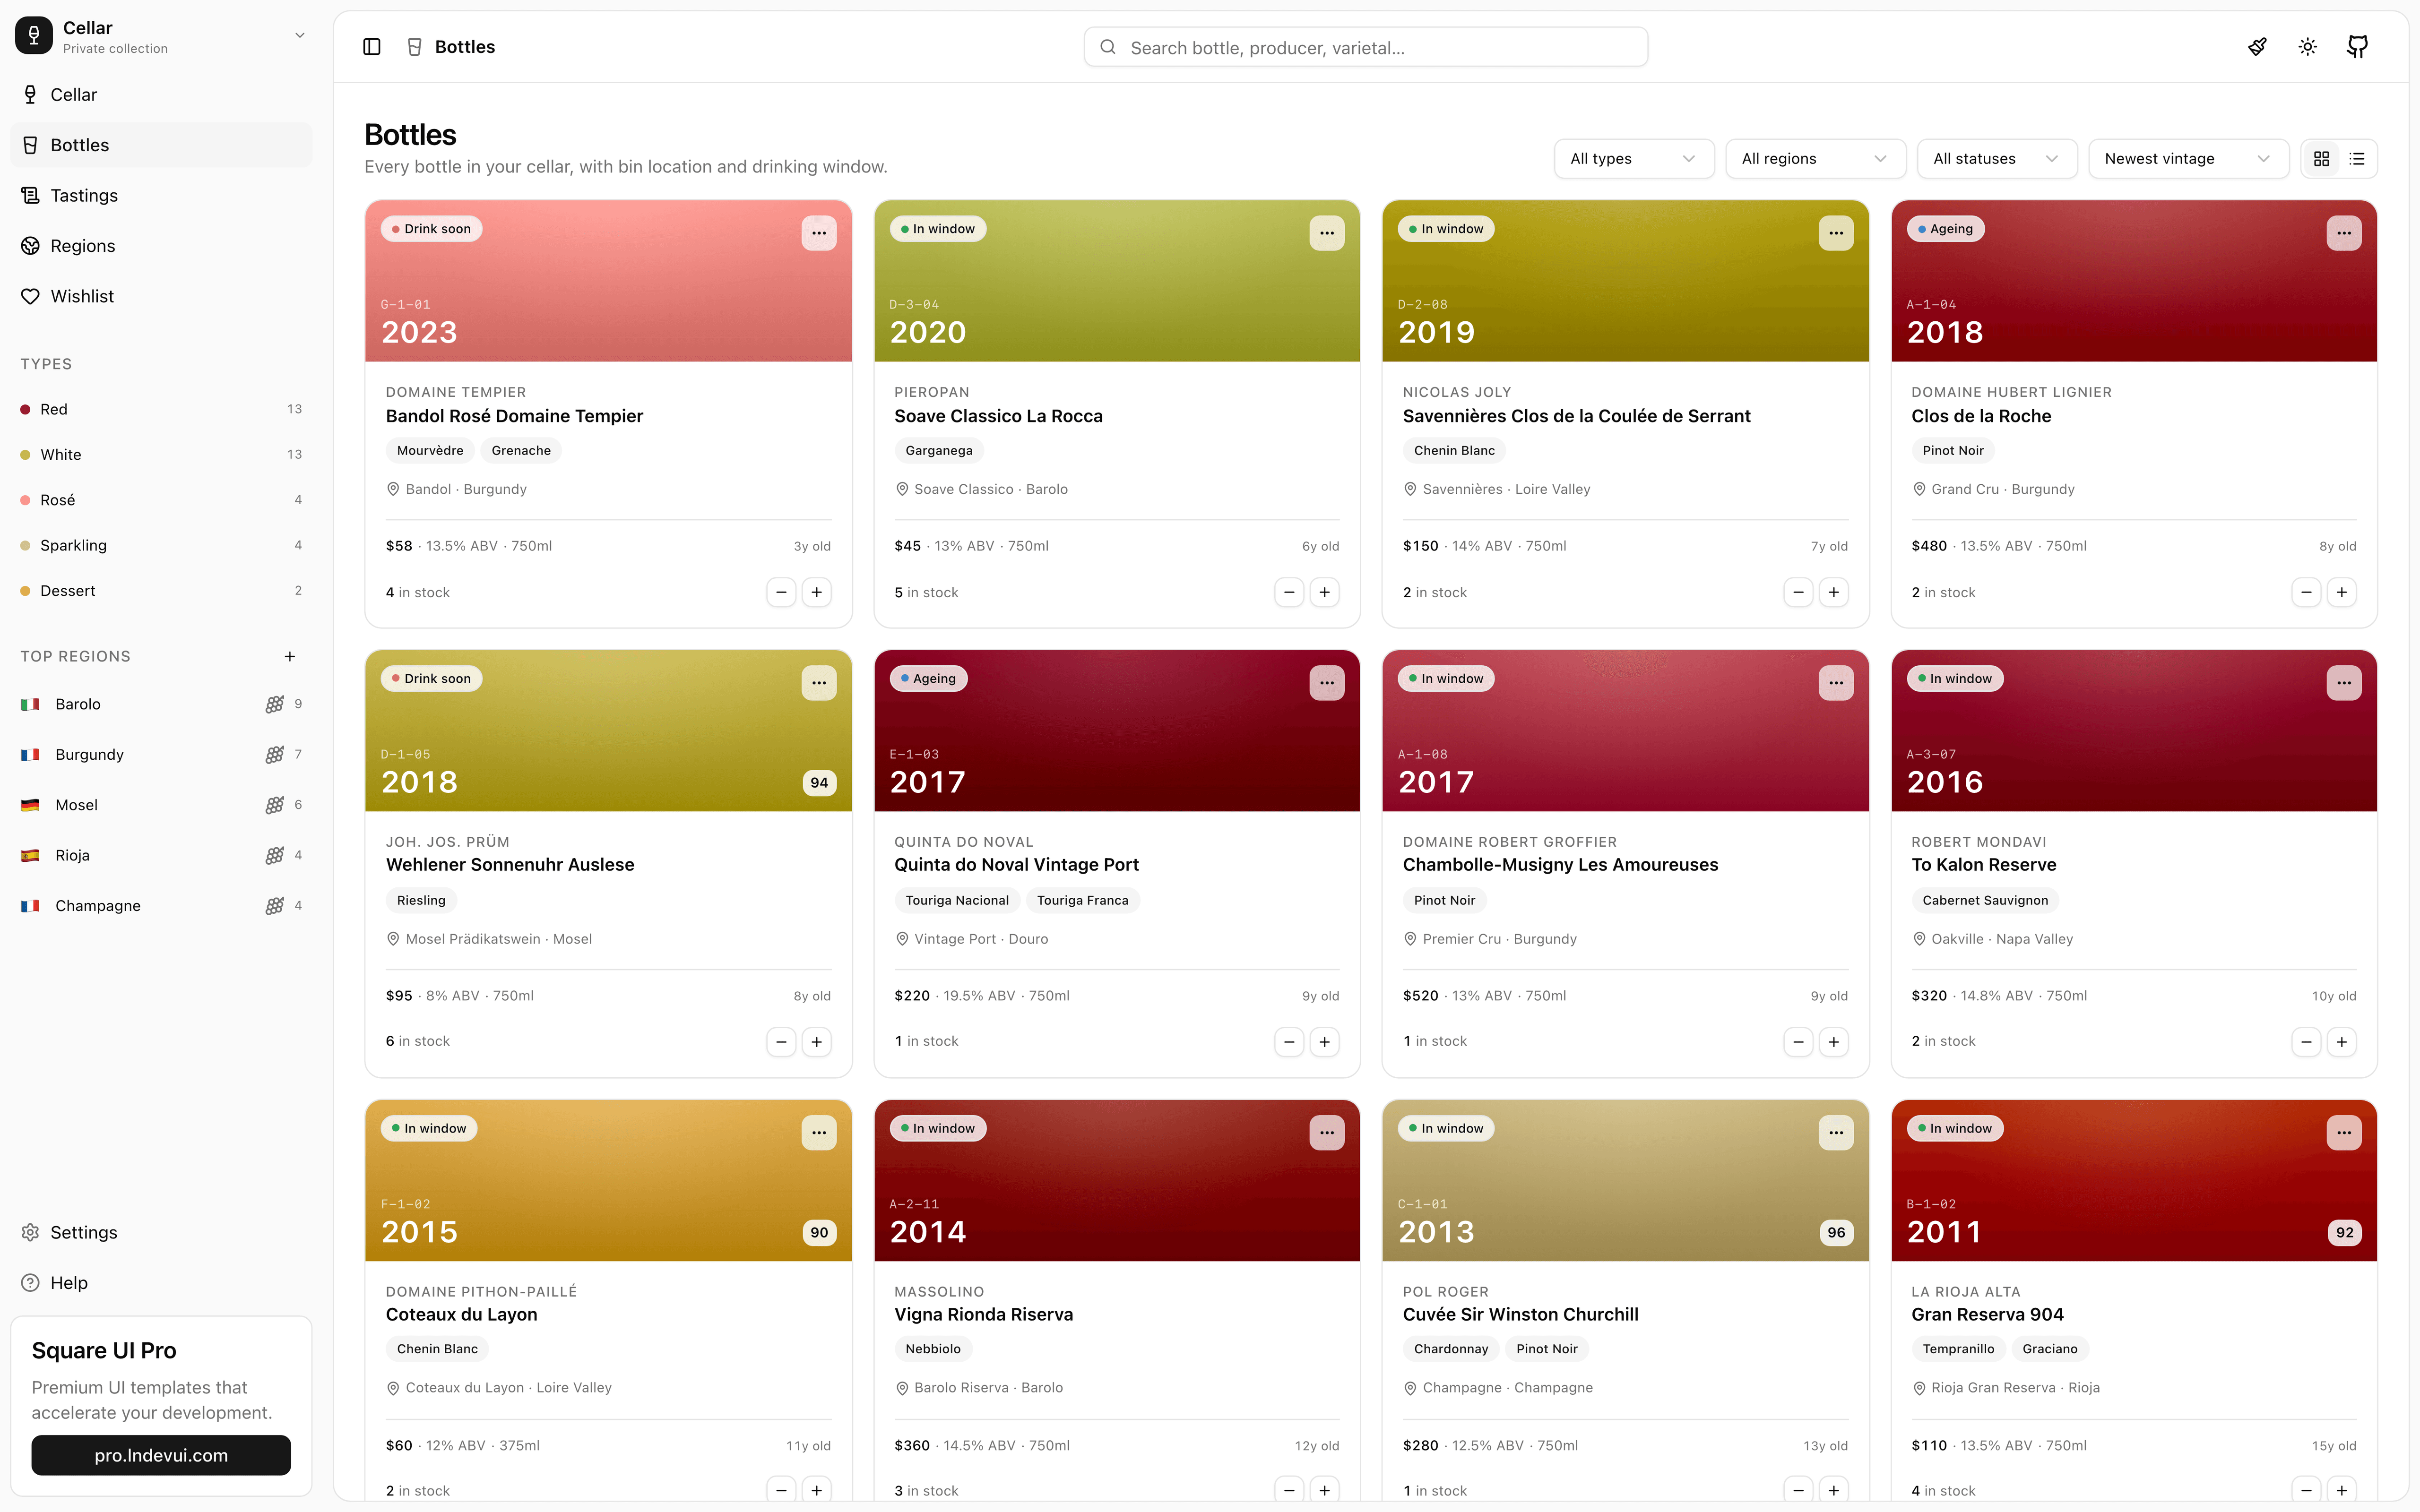Viewport: 2420px width, 1512px height.
Task: Click the pro.lndevui.com button
Action: click(x=161, y=1456)
